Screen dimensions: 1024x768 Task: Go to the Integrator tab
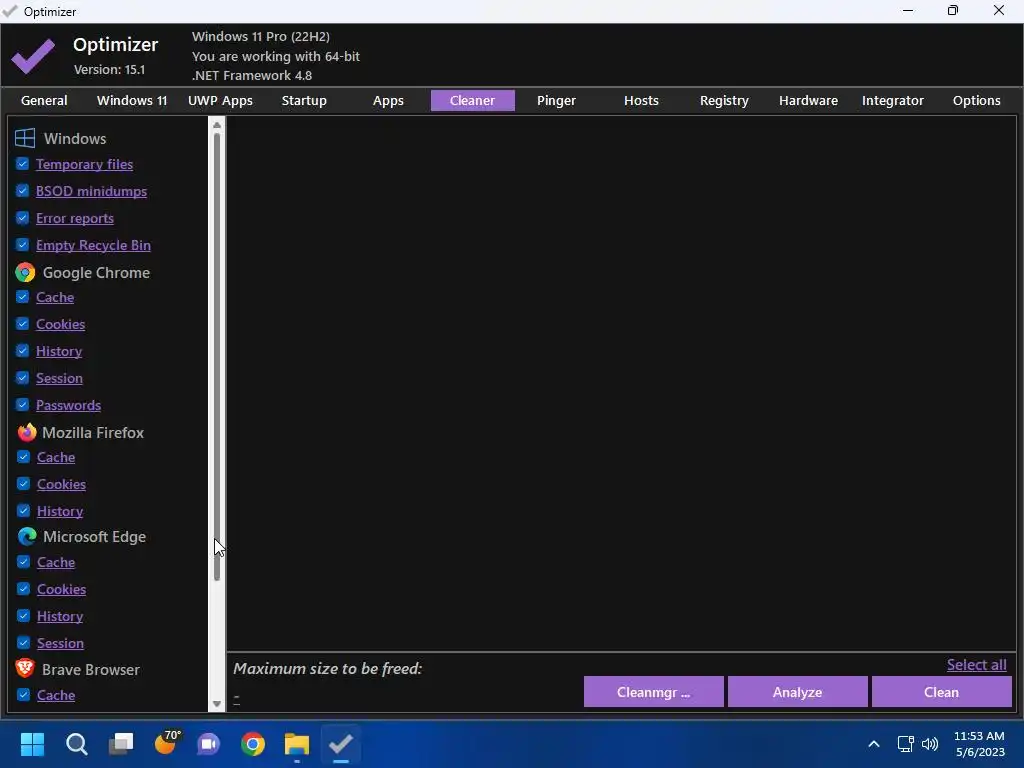pos(893,101)
